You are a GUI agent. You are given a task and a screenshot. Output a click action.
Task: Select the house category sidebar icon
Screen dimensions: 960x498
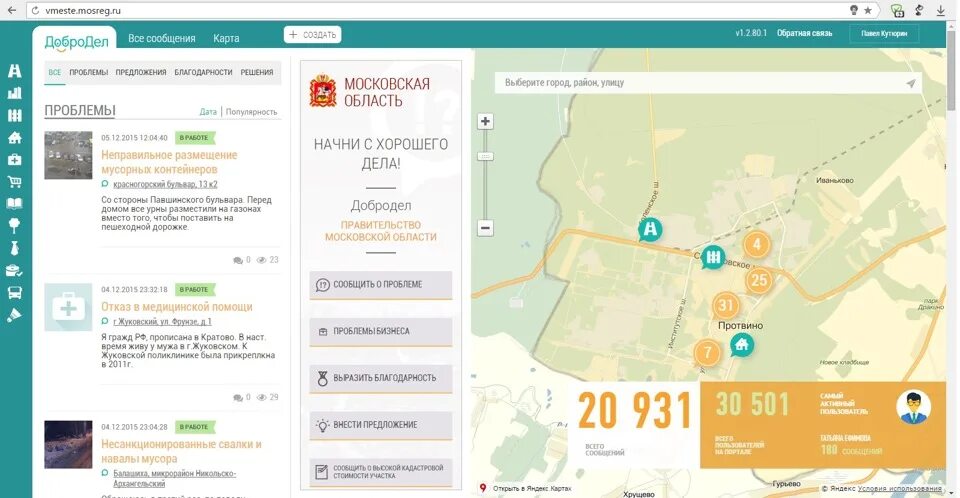[15, 137]
